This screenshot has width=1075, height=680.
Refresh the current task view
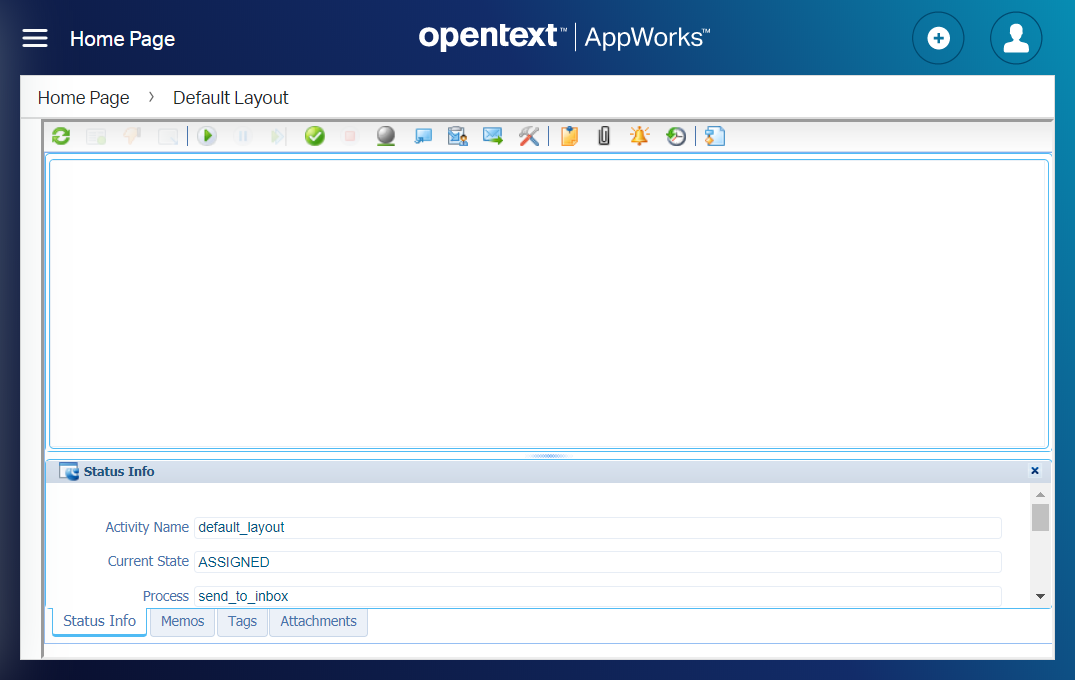[x=60, y=136]
